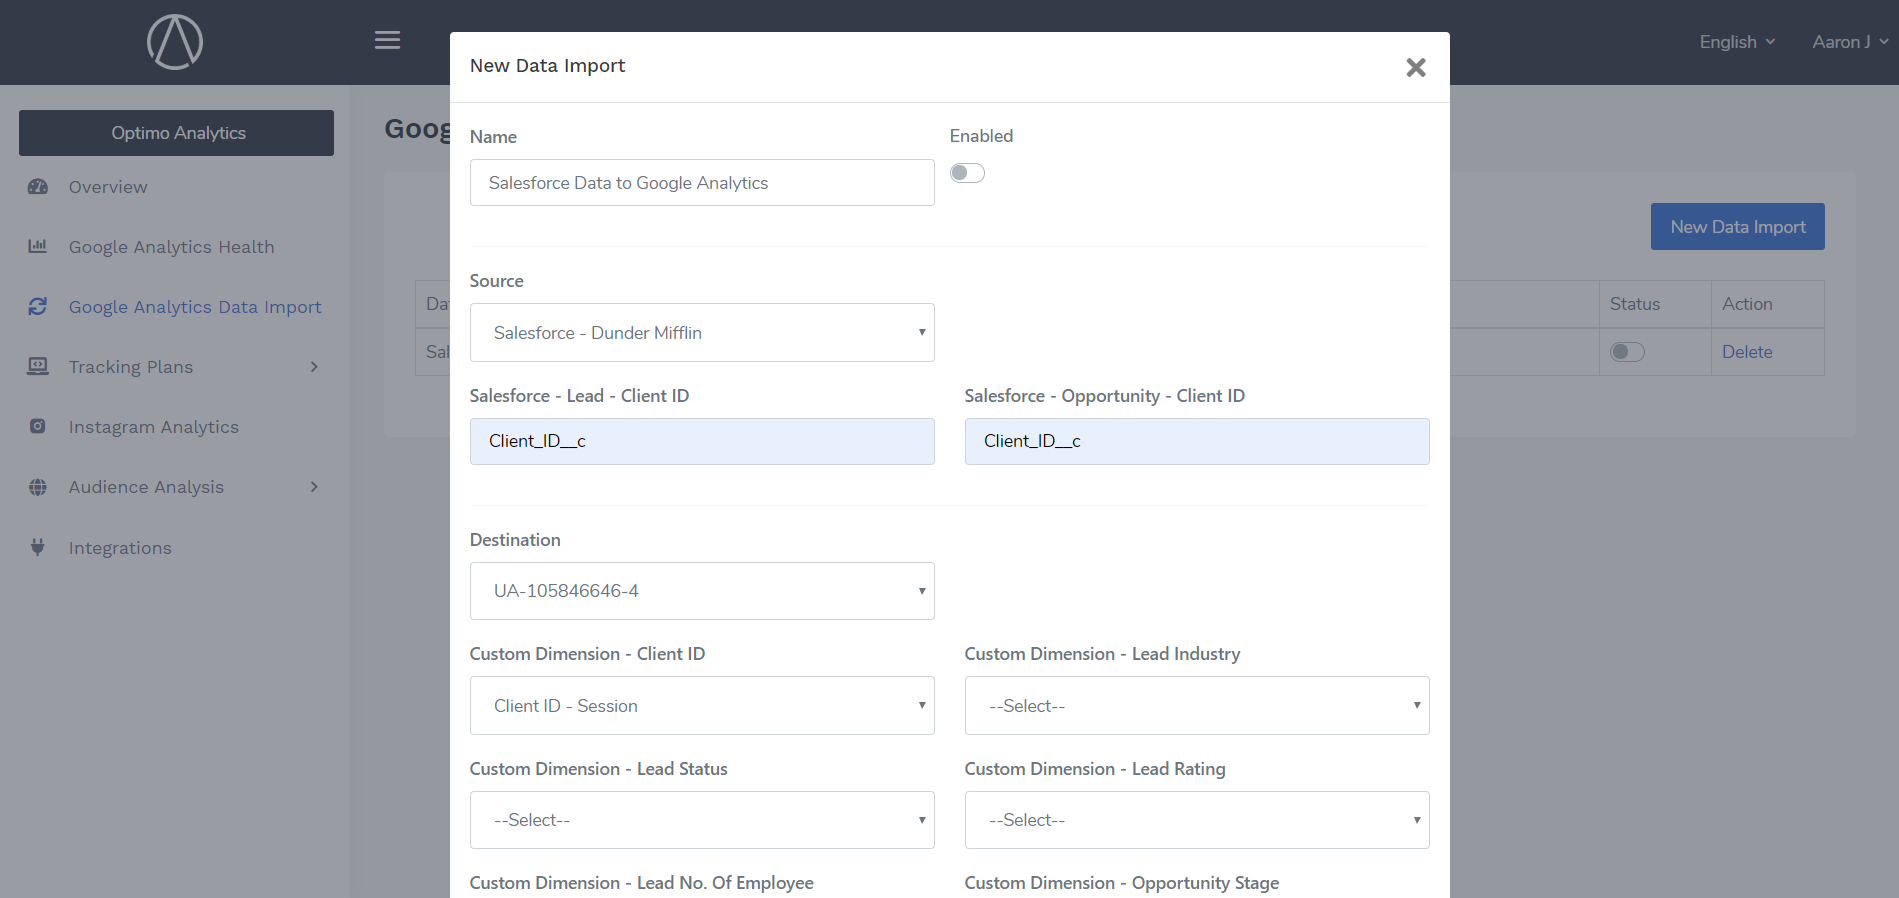The width and height of the screenshot is (1899, 898).
Task: Open the Source Salesforce dropdown
Action: pyautogui.click(x=702, y=333)
